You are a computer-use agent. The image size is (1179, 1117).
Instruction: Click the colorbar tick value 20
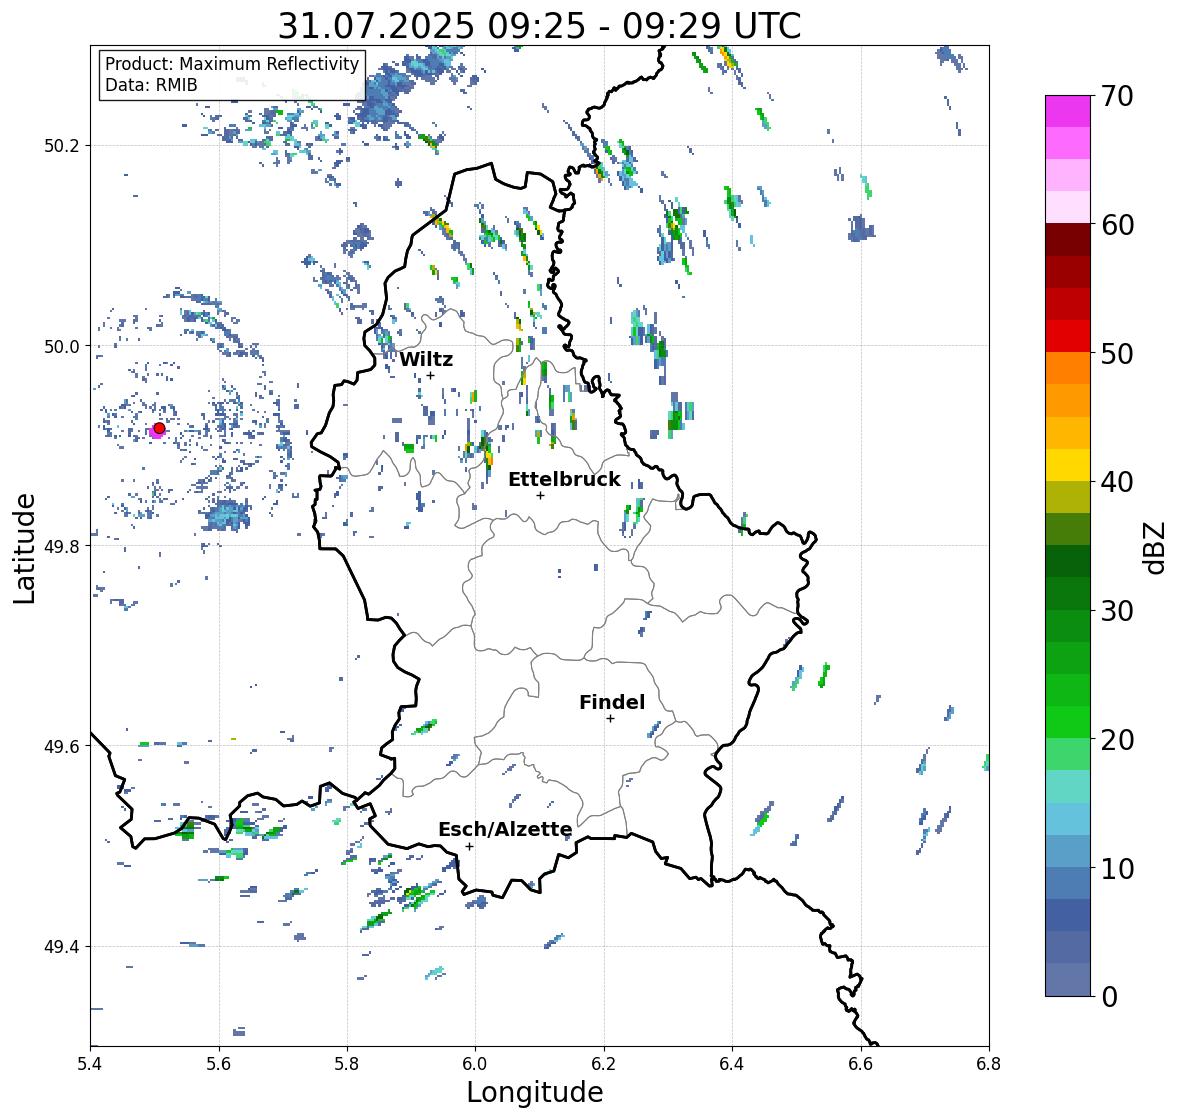pos(1117,740)
